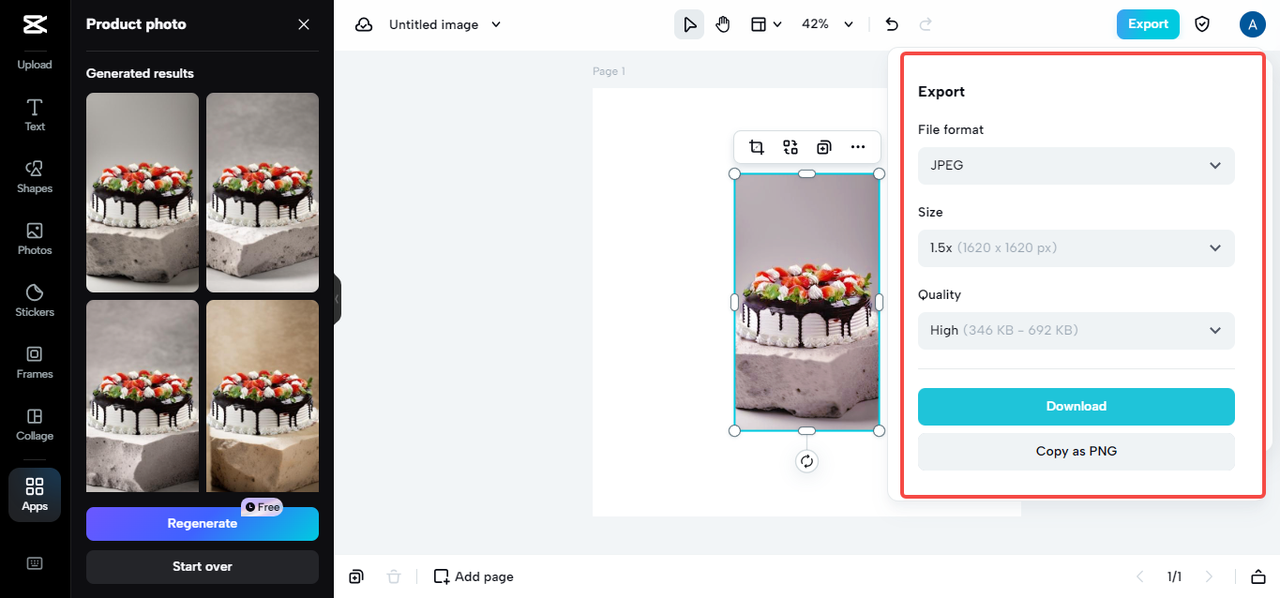
Task: Open the user account avatar
Action: click(x=1252, y=24)
